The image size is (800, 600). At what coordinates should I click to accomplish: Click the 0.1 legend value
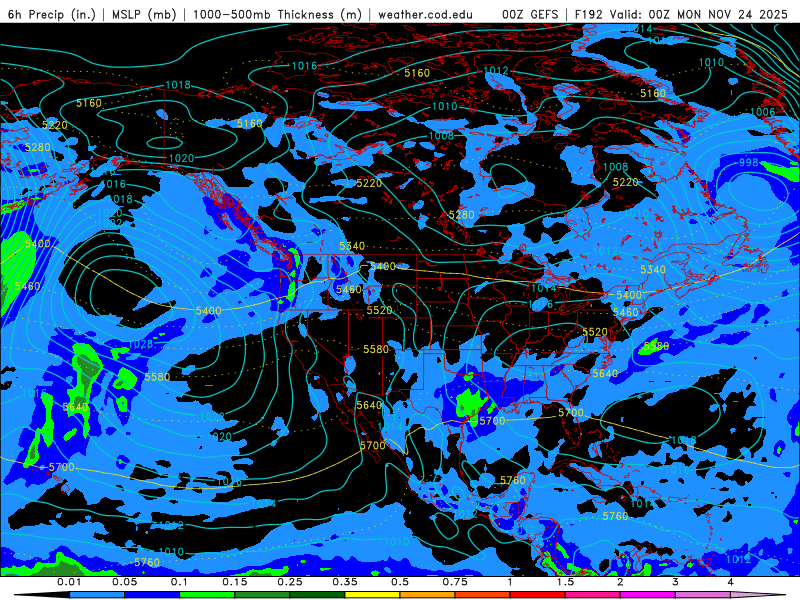point(180,582)
